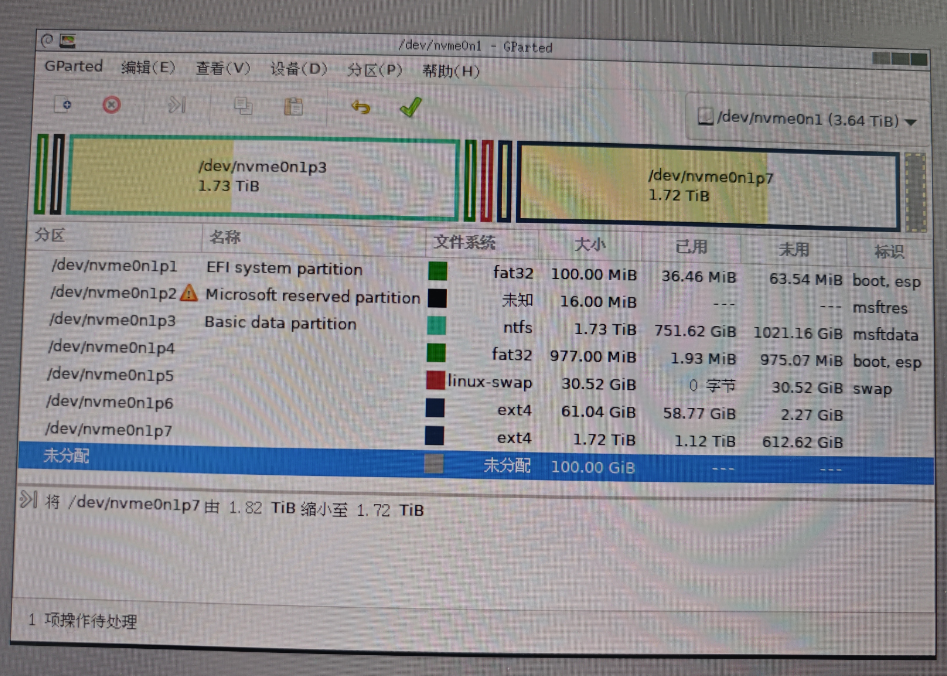Select nvme0n1p7 block in disk map
The width and height of the screenshot is (947, 676).
pyautogui.click(x=708, y=185)
